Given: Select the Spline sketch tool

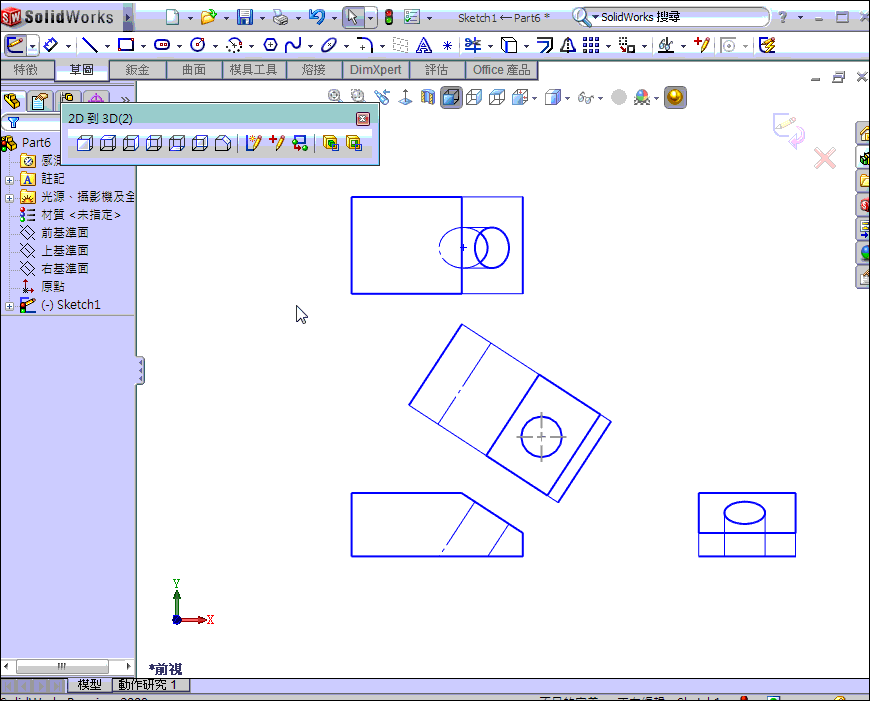Looking at the screenshot, I should pos(293,45).
